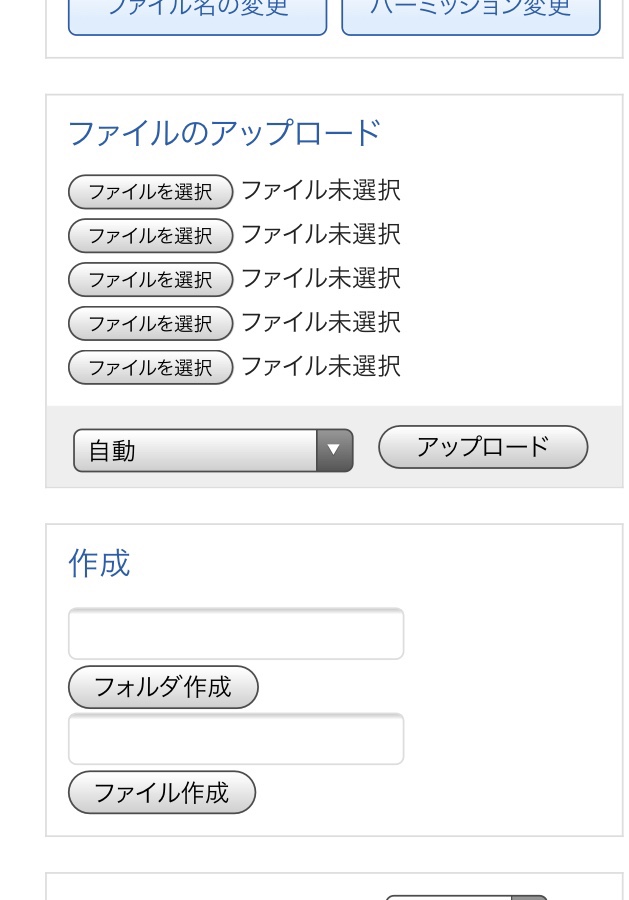The height and width of the screenshot is (900, 629).
Task: Click the フォルダ作成 button
Action: pyautogui.click(x=163, y=687)
